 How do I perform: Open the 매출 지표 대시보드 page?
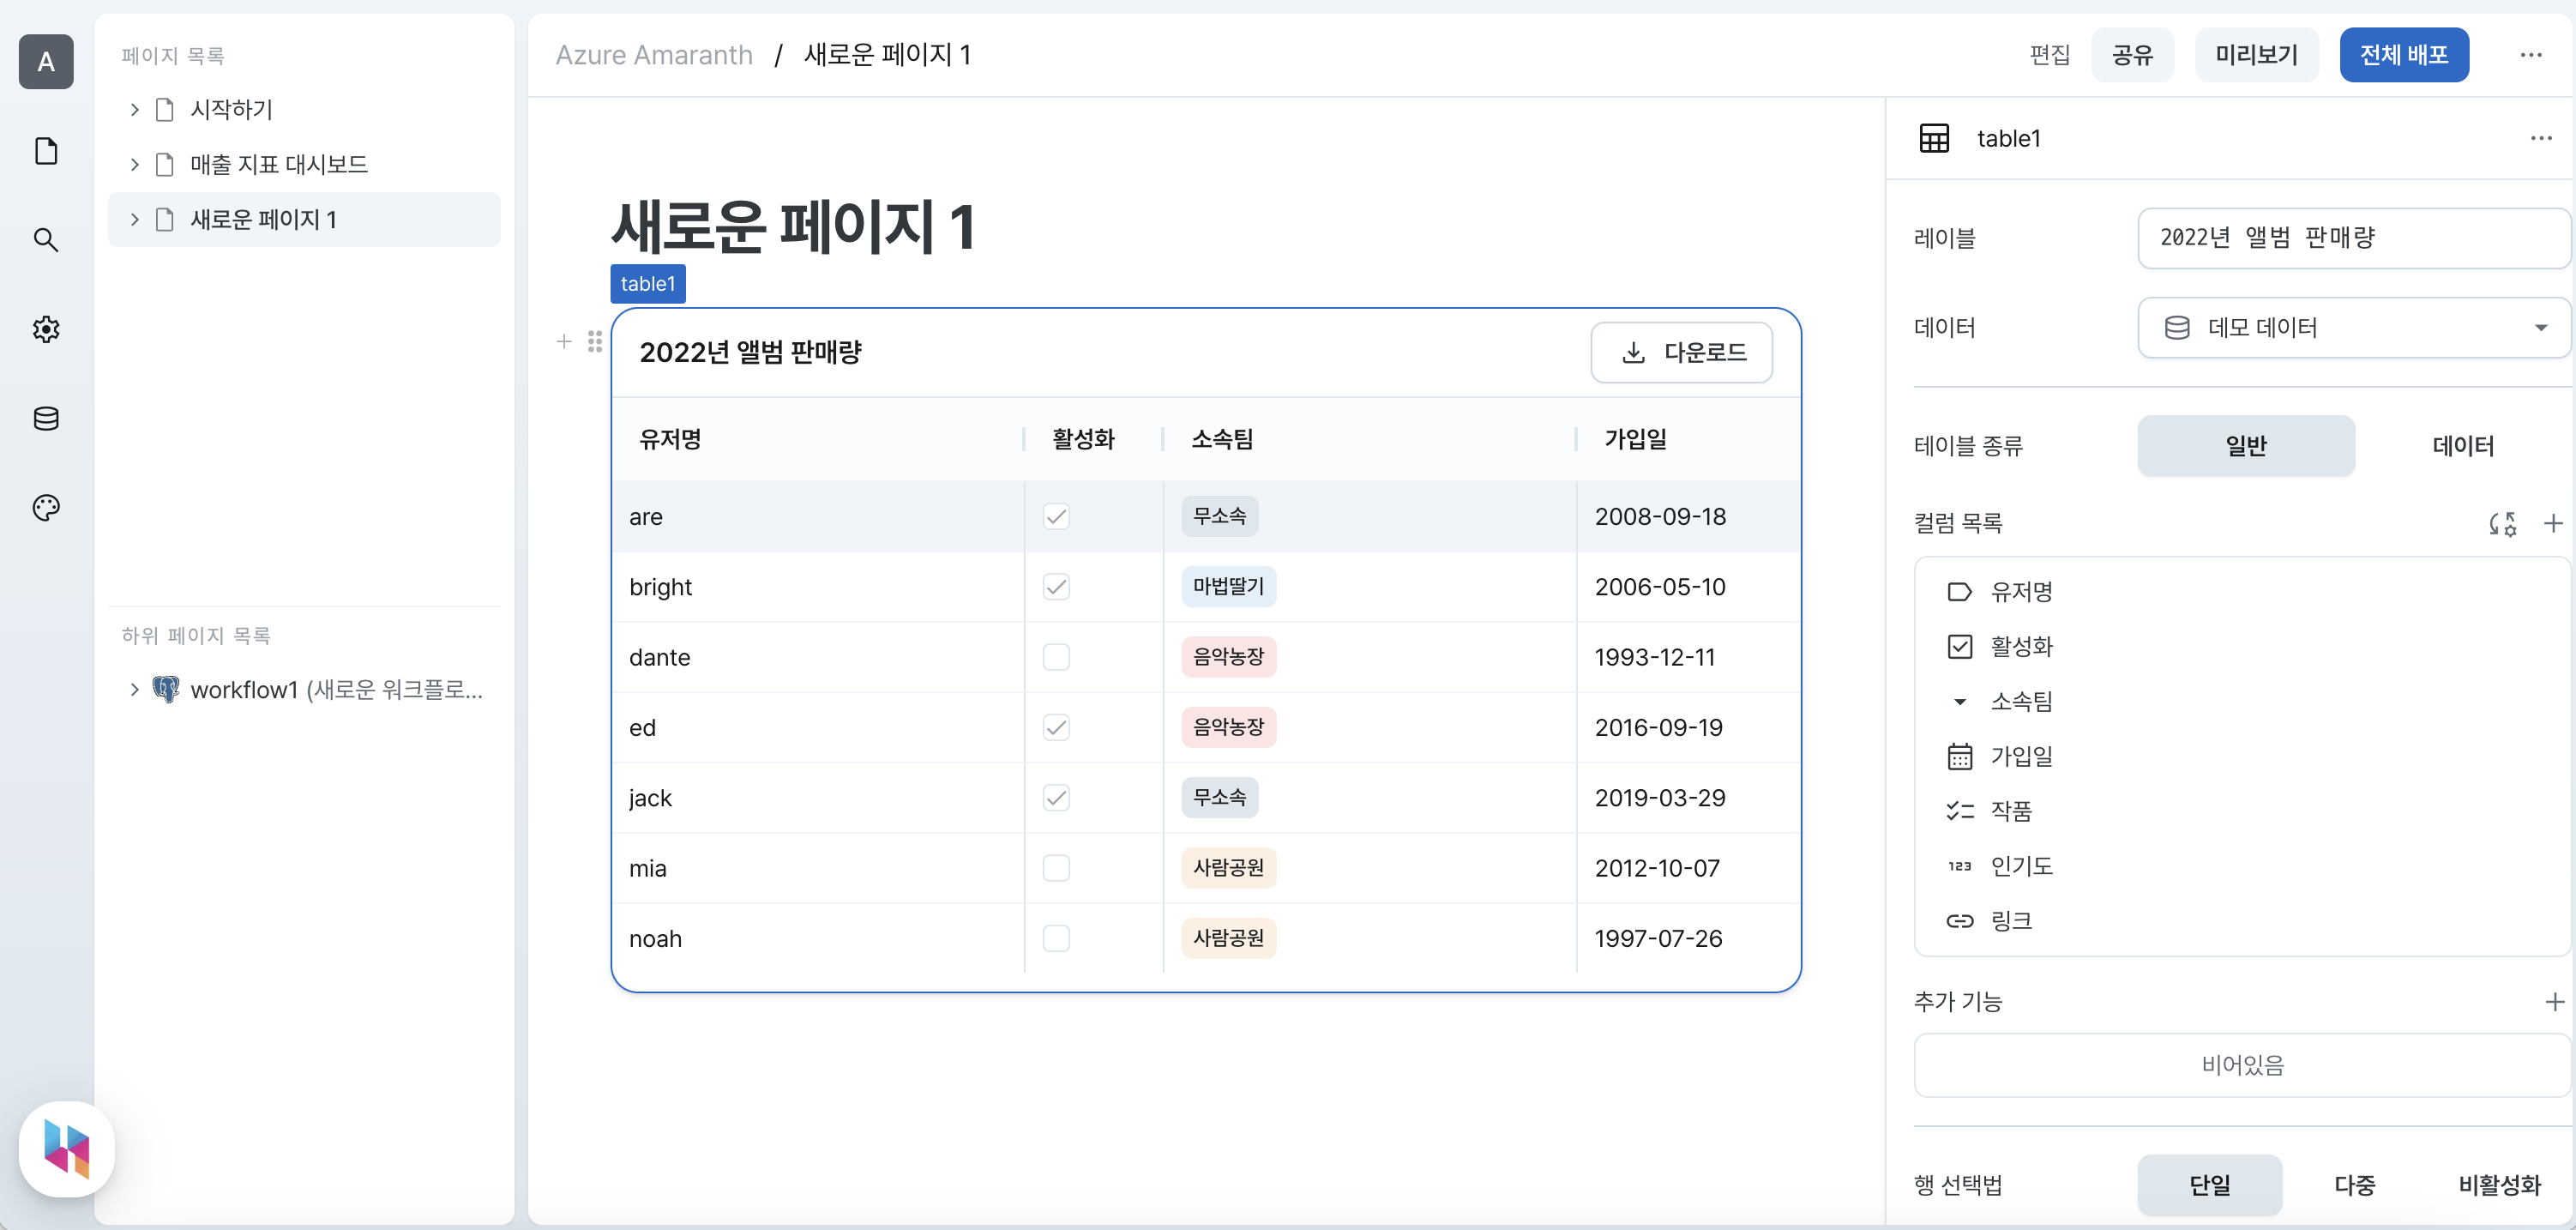pyautogui.click(x=304, y=164)
